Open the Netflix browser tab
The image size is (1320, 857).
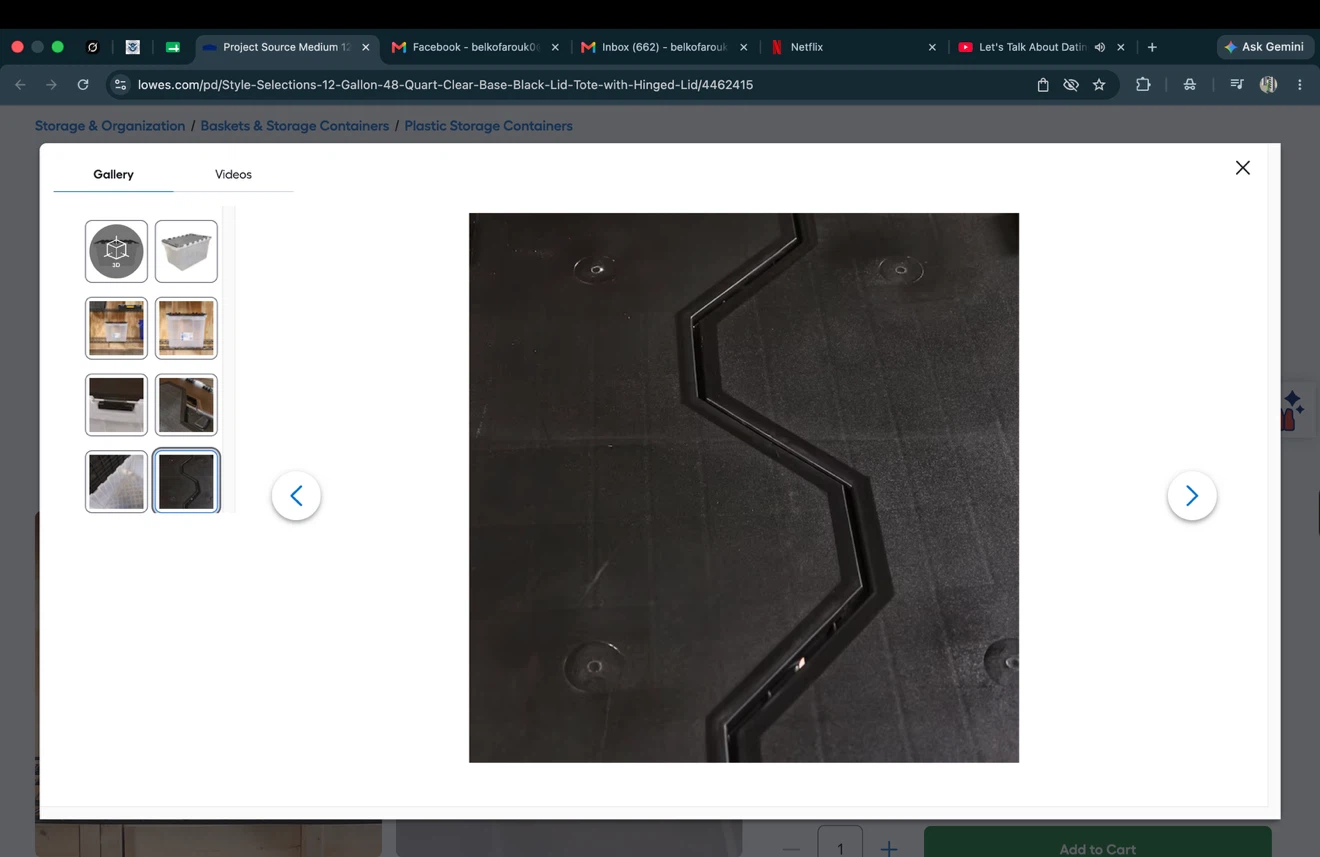(x=850, y=47)
